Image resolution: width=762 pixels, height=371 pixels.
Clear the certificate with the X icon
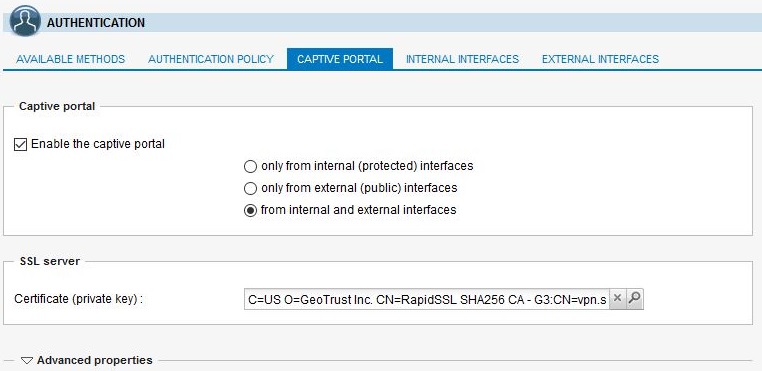pos(617,299)
